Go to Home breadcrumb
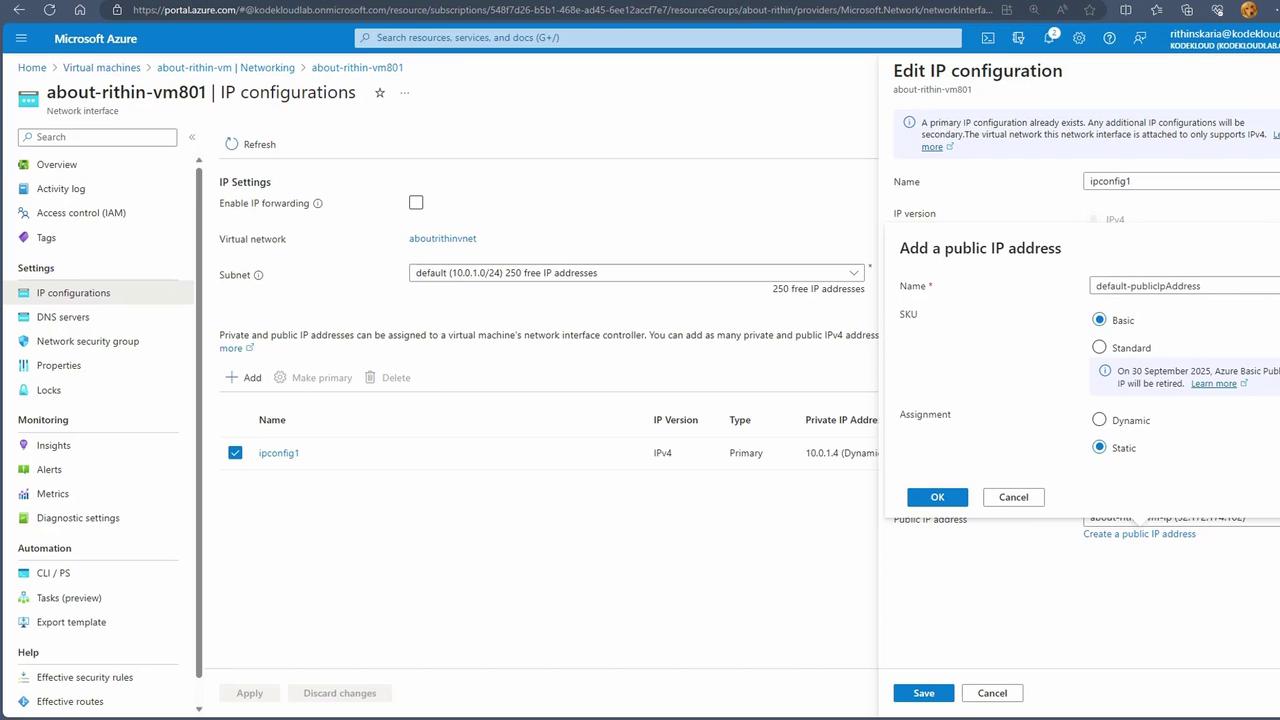The height and width of the screenshot is (720, 1280). [x=32, y=68]
